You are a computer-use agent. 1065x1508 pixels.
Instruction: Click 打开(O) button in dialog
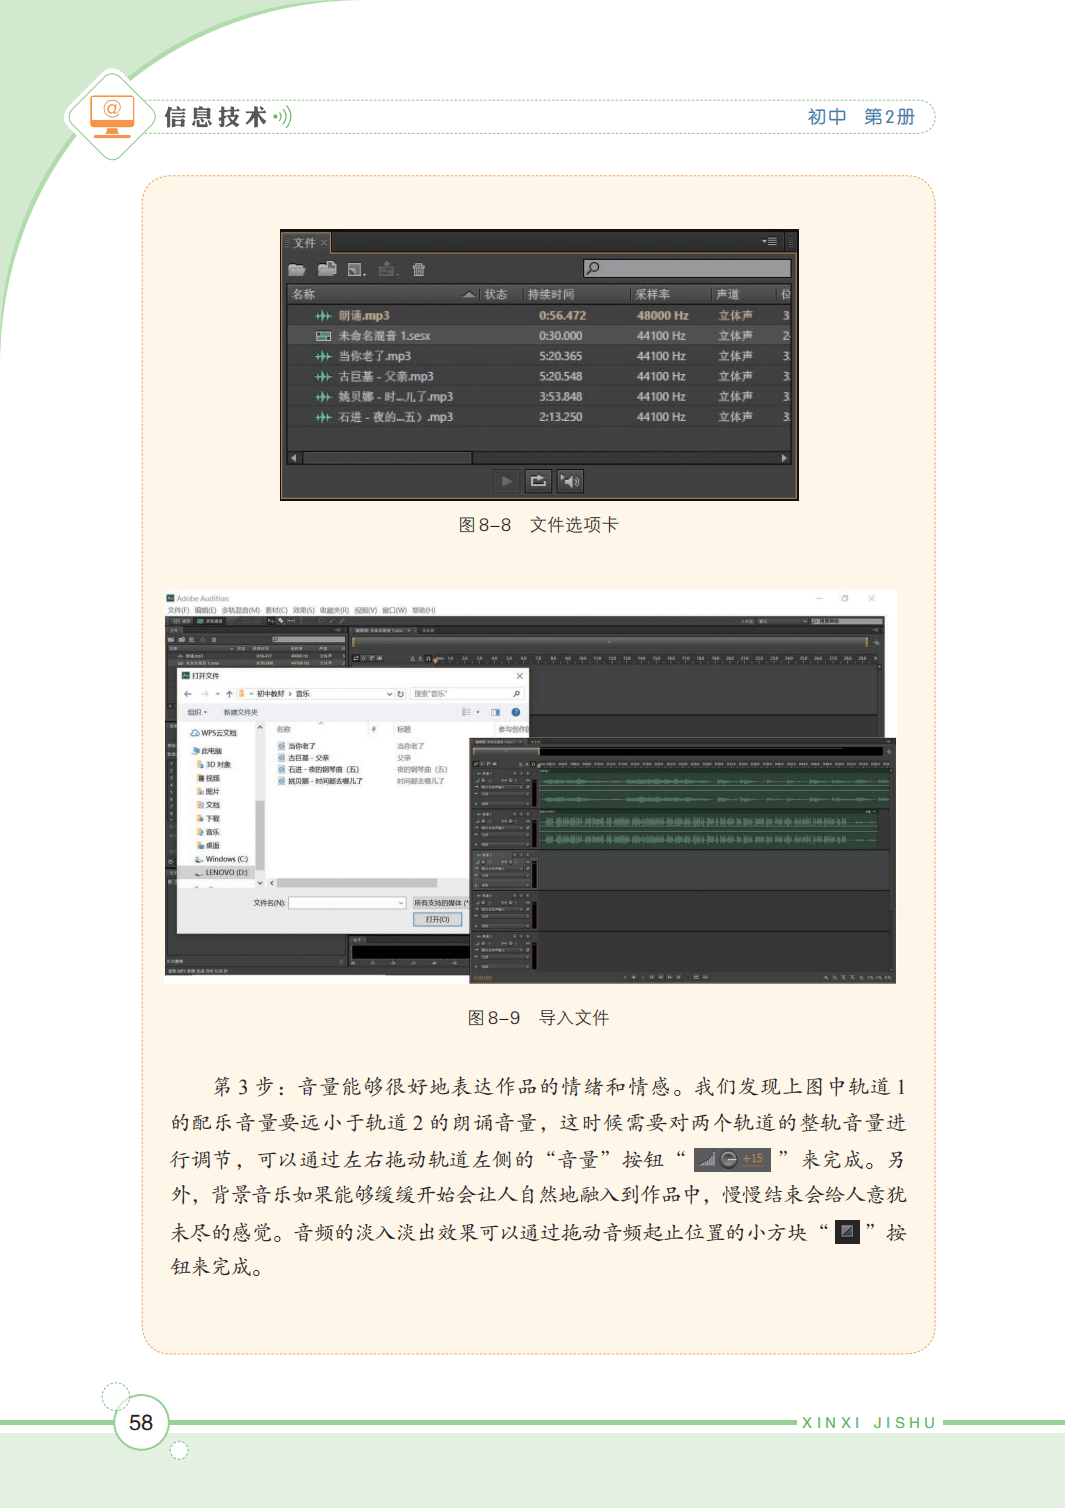pyautogui.click(x=437, y=919)
